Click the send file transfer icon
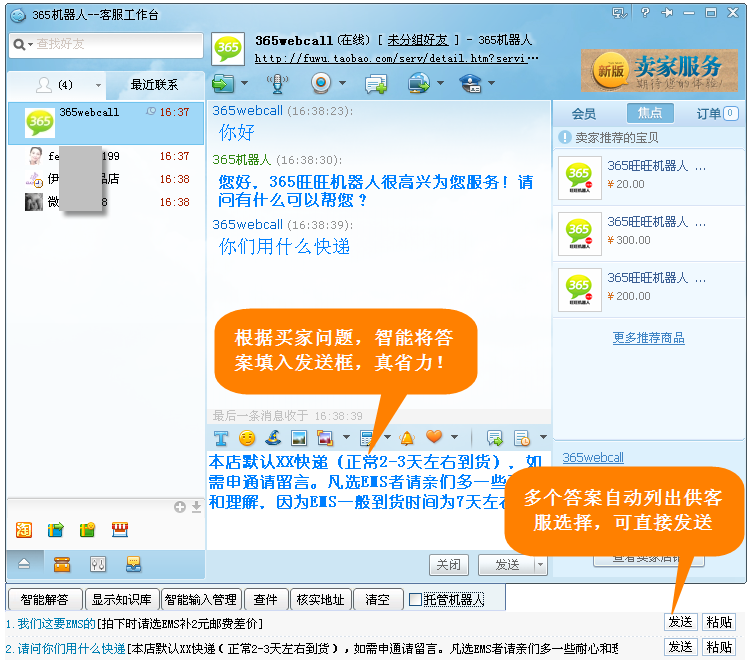Screen dimensions: 750x665 [222, 83]
